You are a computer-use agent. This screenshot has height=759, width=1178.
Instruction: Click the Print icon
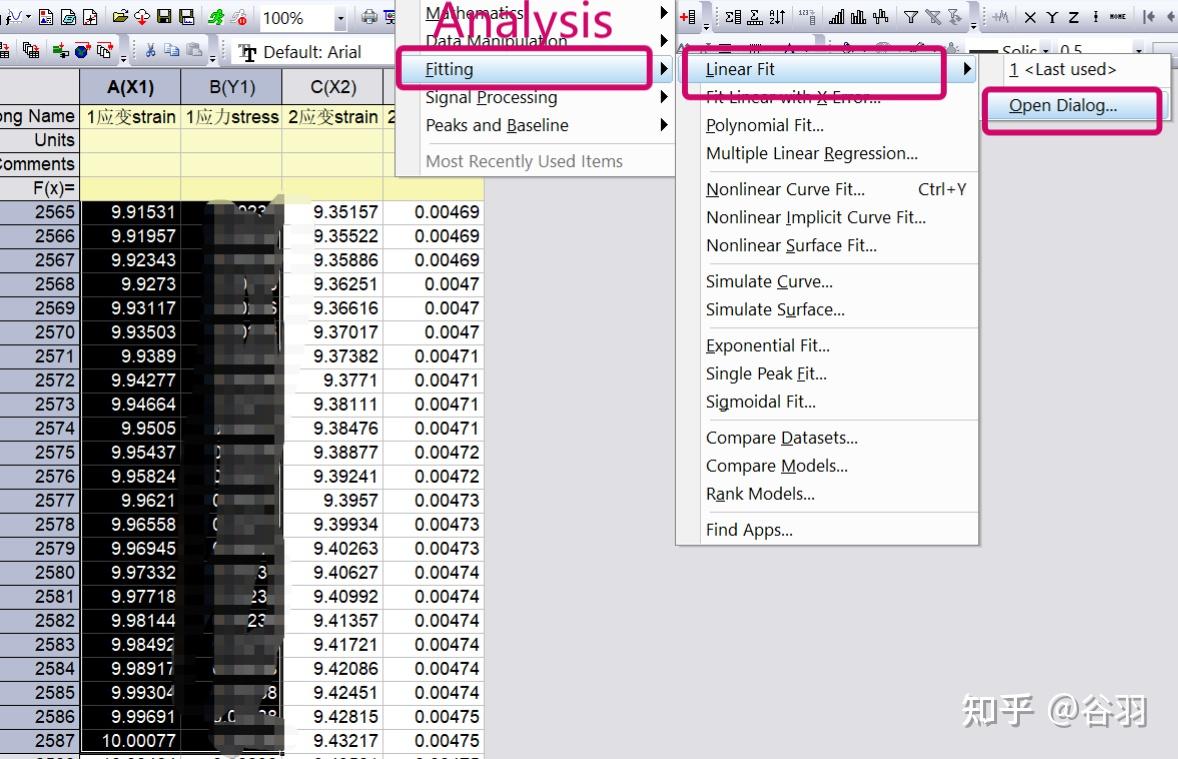[369, 17]
